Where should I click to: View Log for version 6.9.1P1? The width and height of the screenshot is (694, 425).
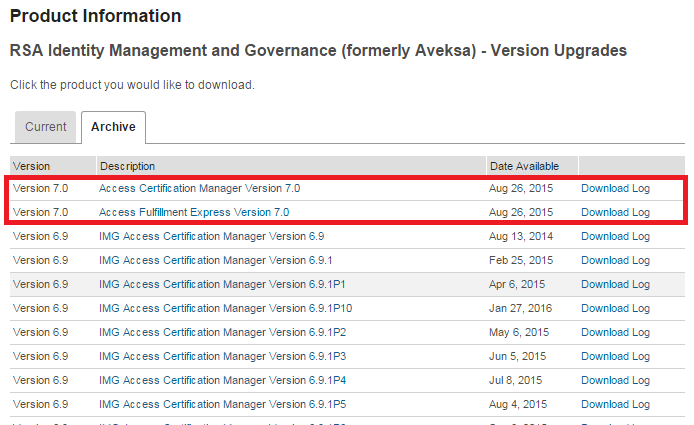coord(641,284)
